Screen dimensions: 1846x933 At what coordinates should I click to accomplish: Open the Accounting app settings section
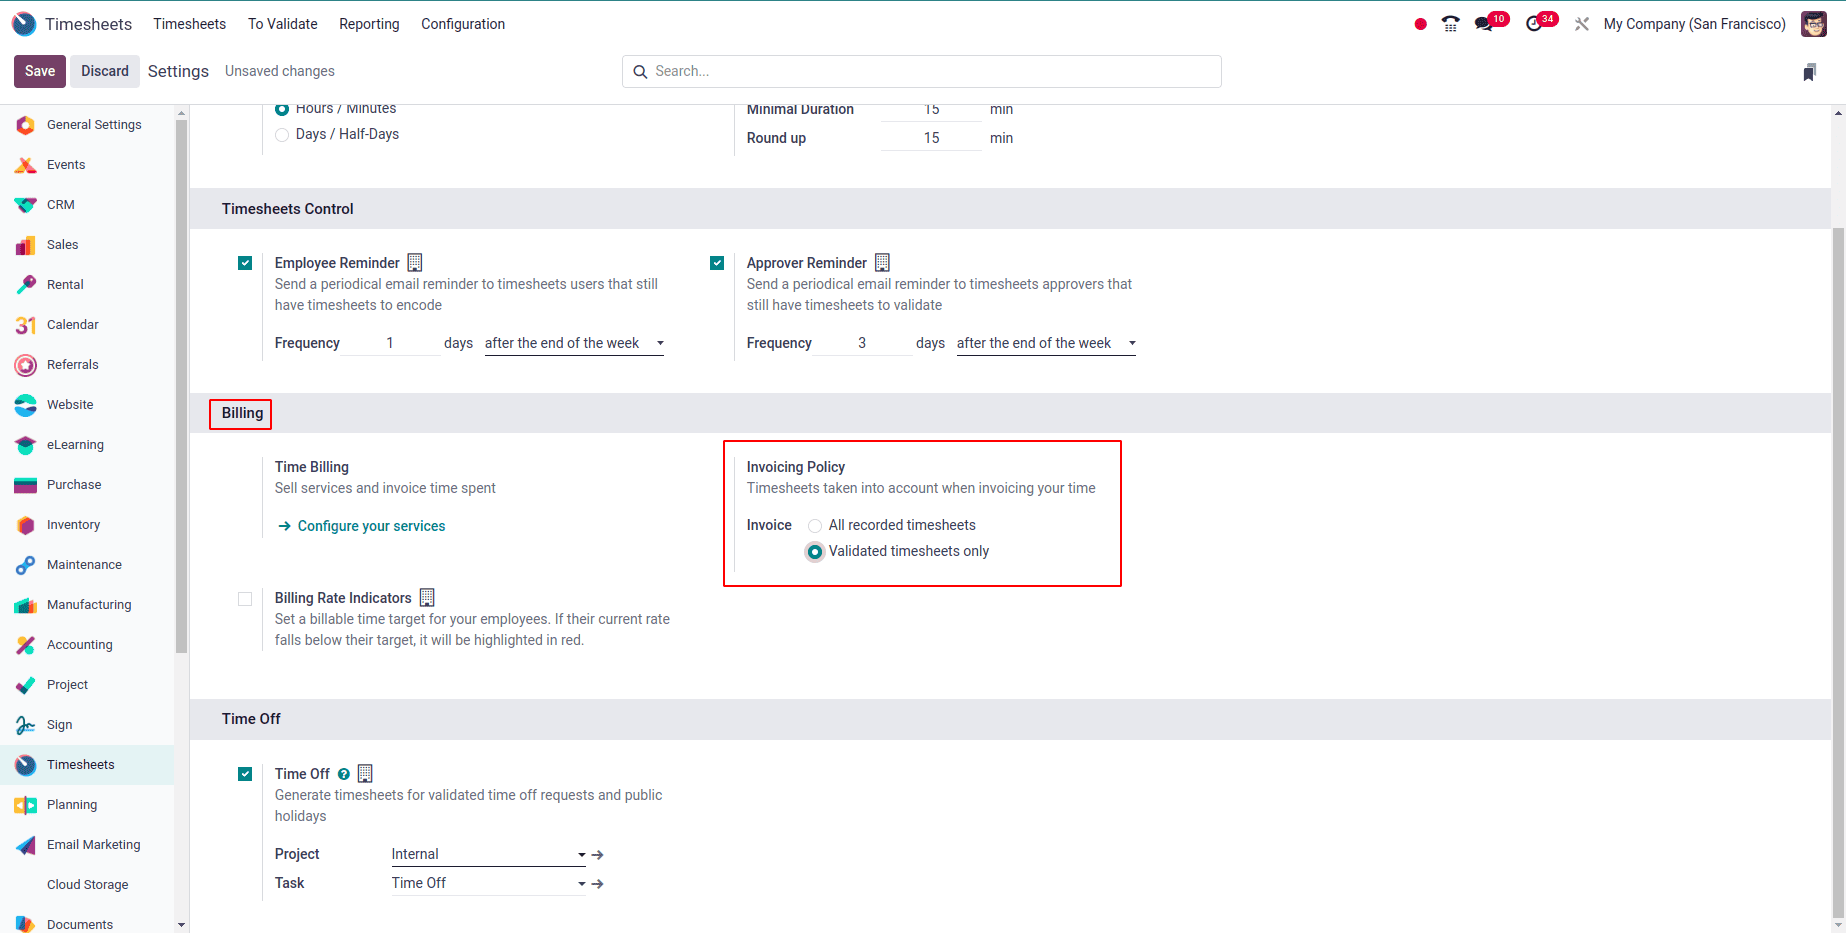coord(79,644)
